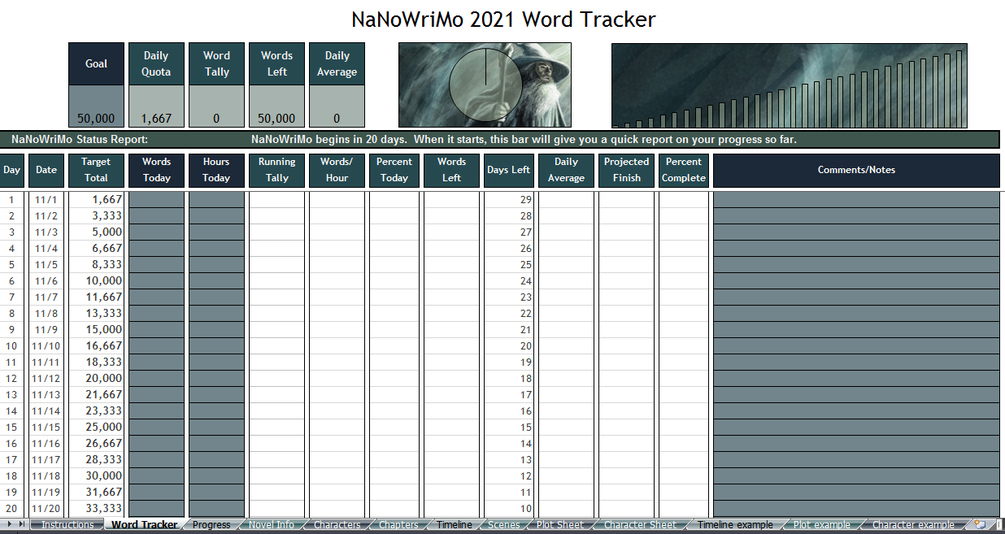Click target total 25,000 cell

click(x=96, y=427)
